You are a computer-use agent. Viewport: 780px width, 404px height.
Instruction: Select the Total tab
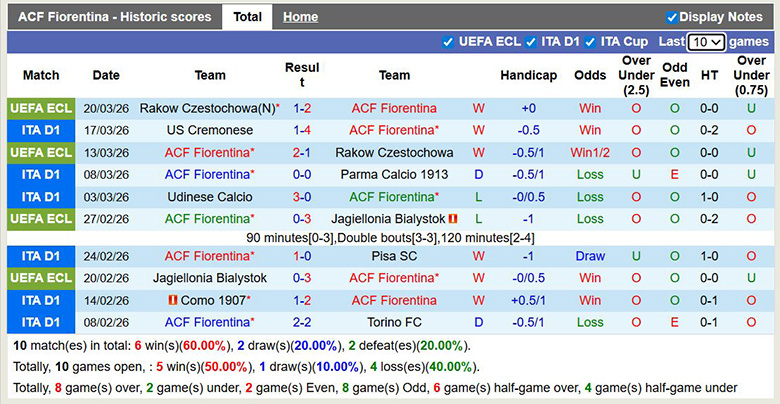[247, 17]
